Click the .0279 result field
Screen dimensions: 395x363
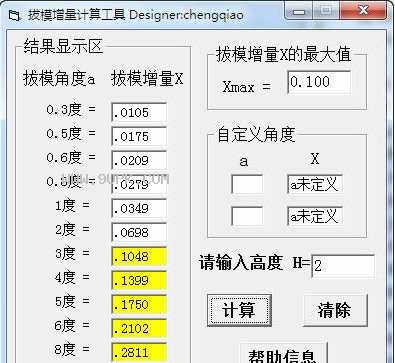click(139, 184)
